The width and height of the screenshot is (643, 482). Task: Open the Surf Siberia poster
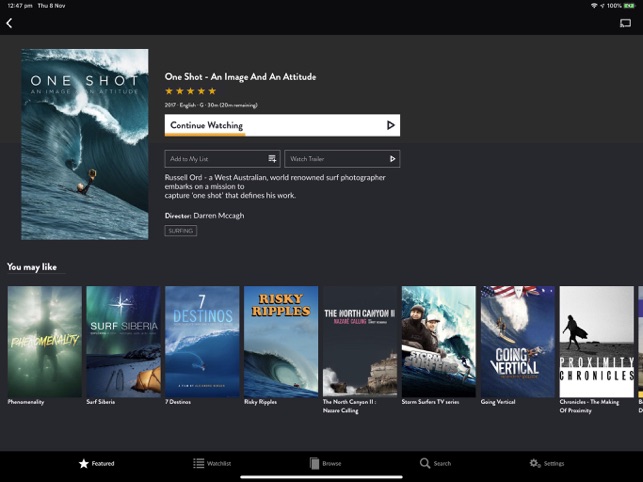click(123, 341)
